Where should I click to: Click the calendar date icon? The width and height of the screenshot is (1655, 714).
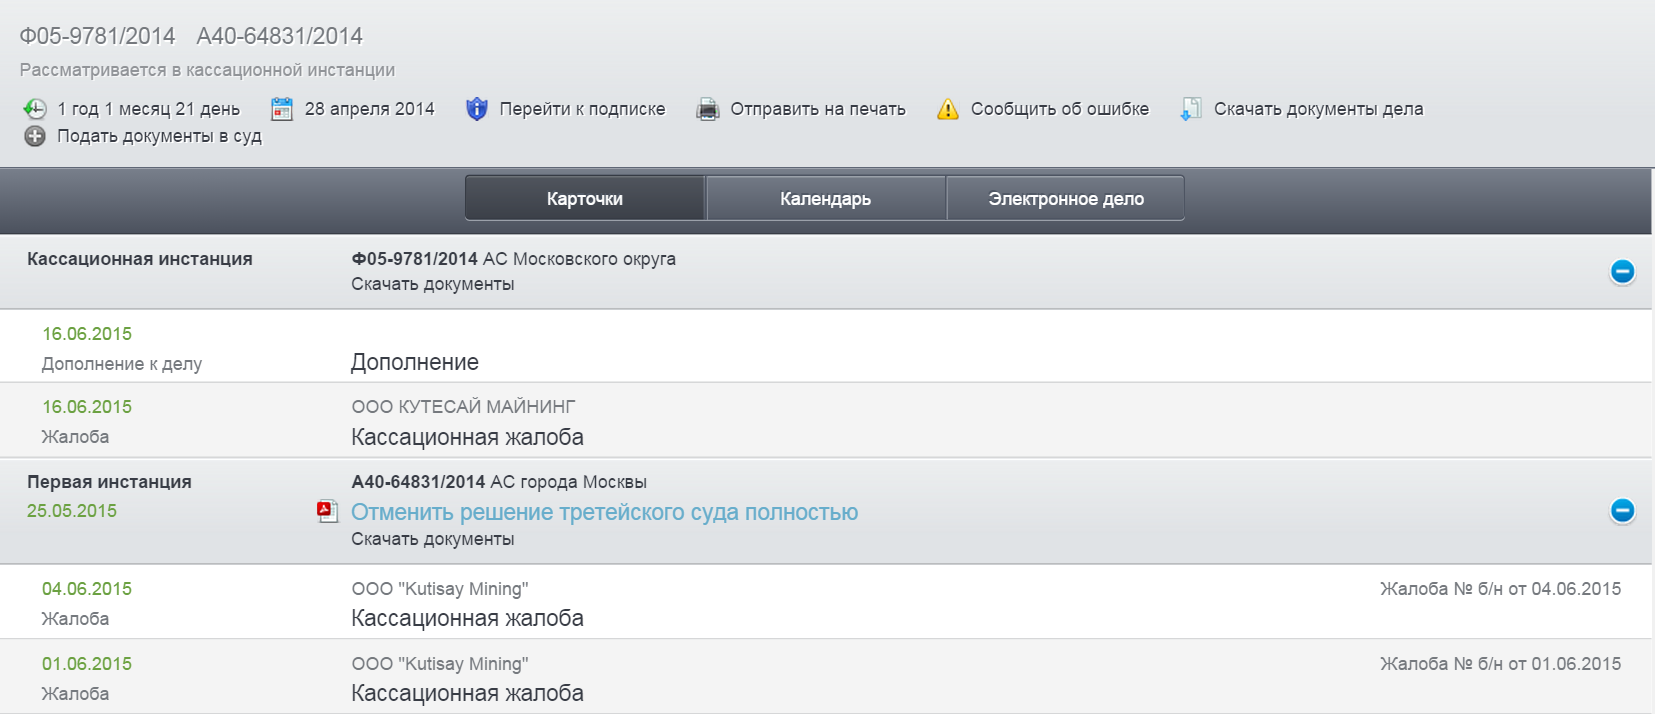282,109
